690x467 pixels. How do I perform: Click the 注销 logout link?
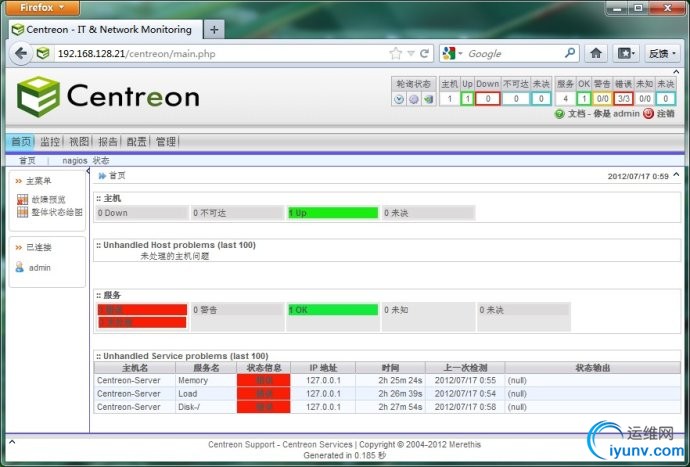tap(665, 114)
